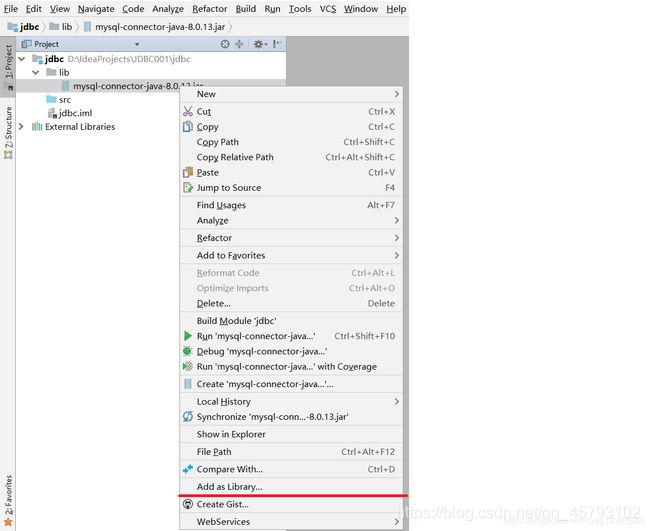Click the jdbc module folder icon

pyautogui.click(x=38, y=59)
